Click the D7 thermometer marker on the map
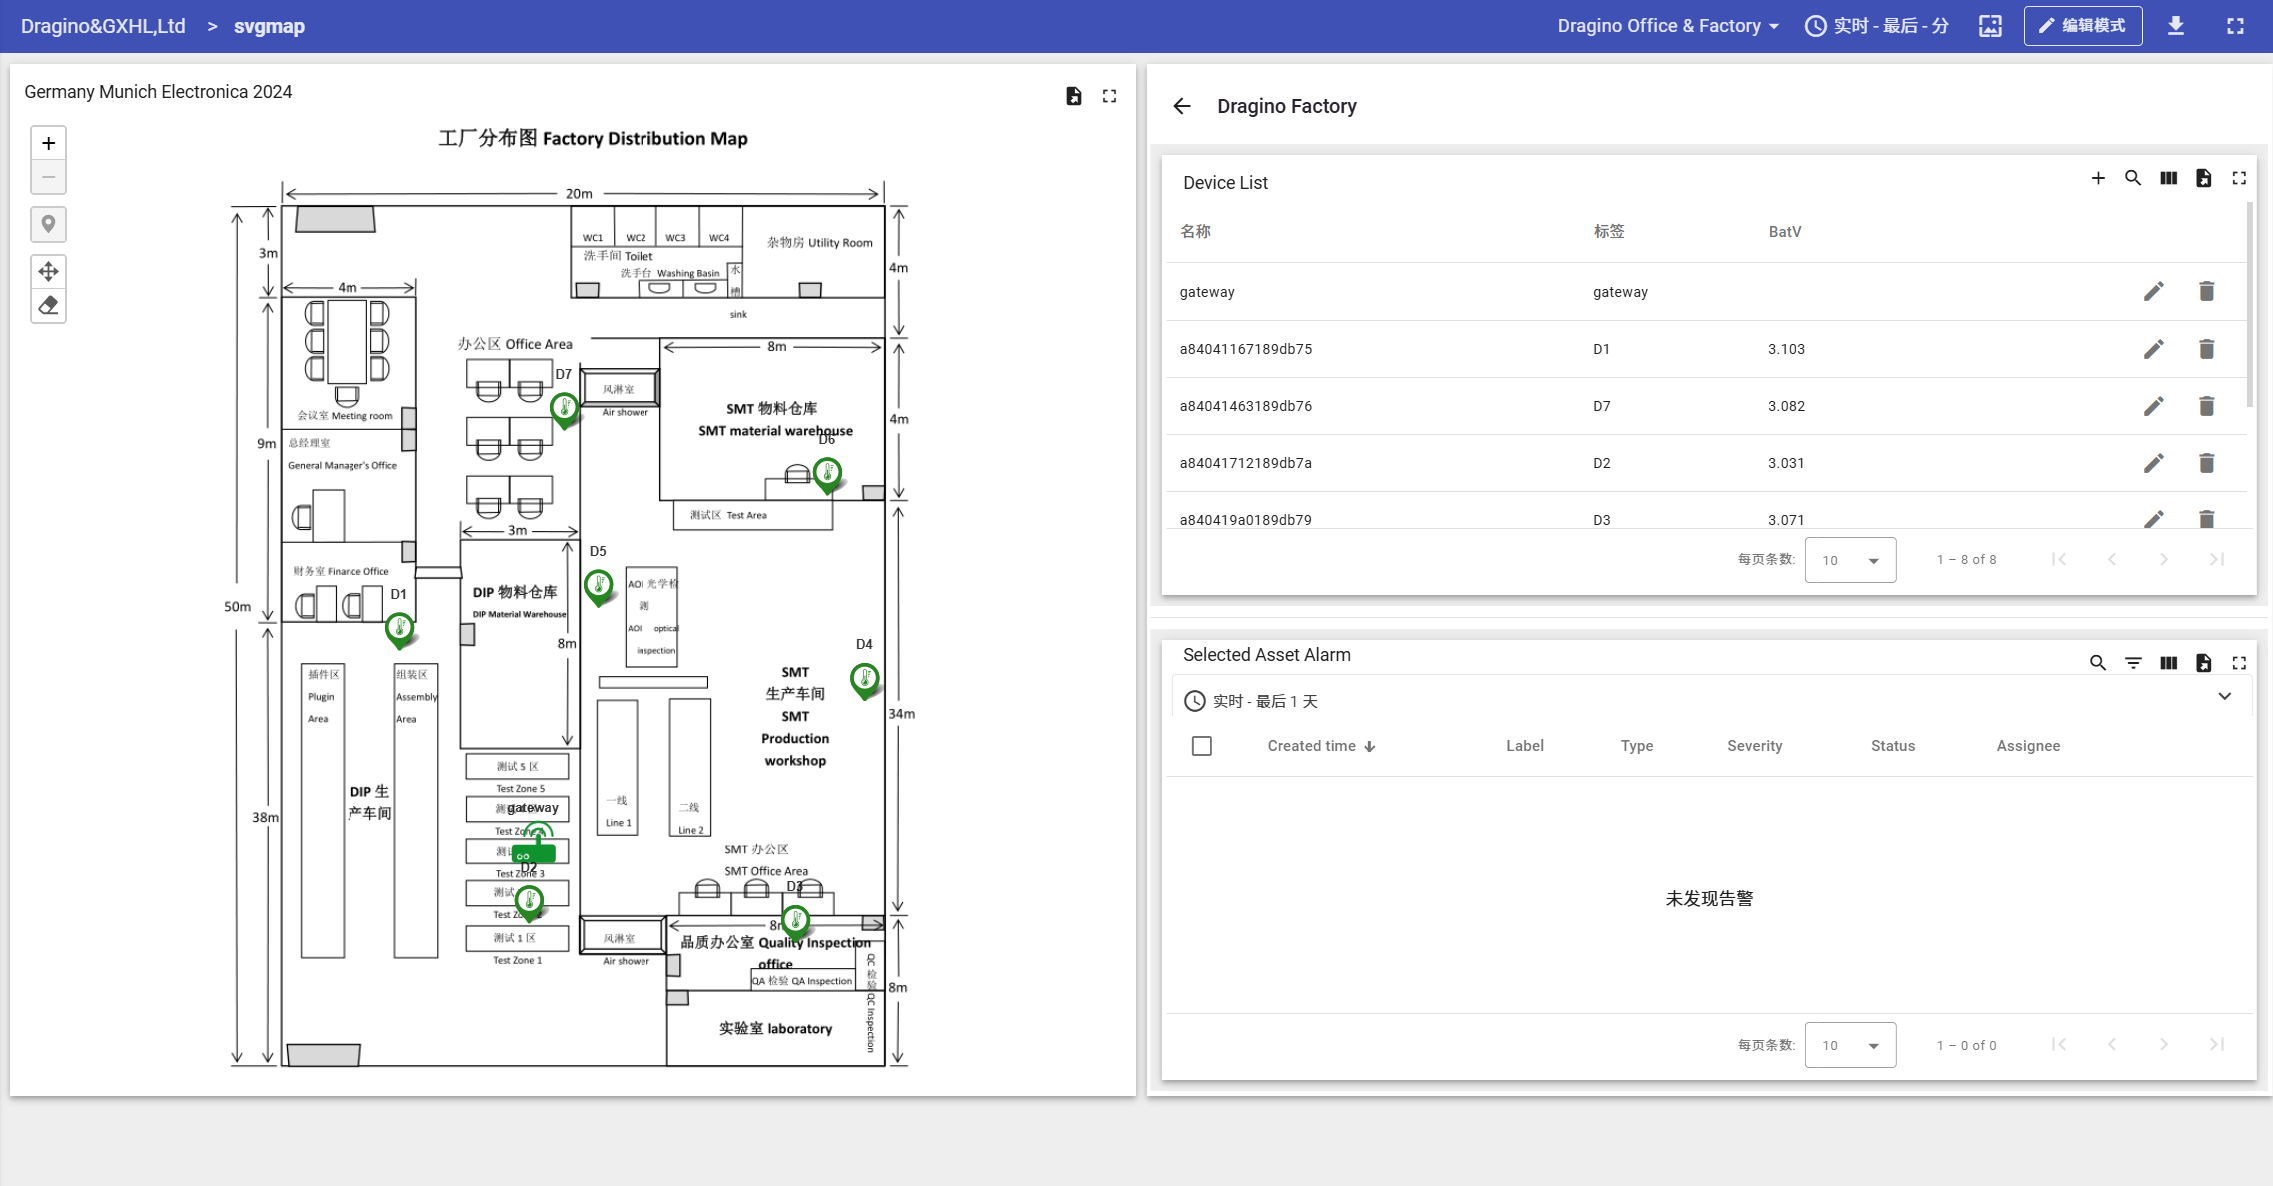Image resolution: width=2273 pixels, height=1186 pixels. coord(565,407)
